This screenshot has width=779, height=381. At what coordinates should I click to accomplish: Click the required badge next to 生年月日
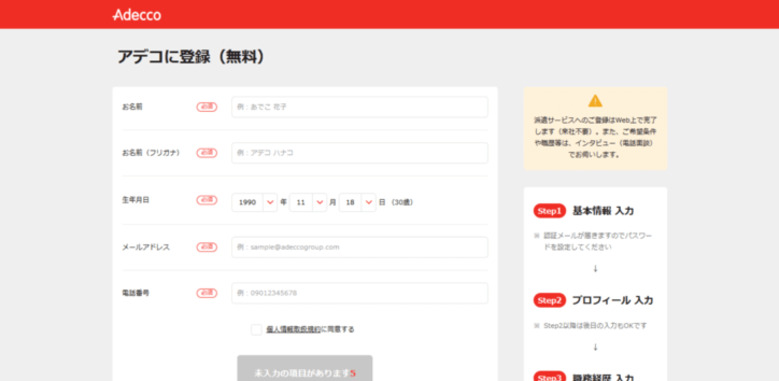[207, 200]
